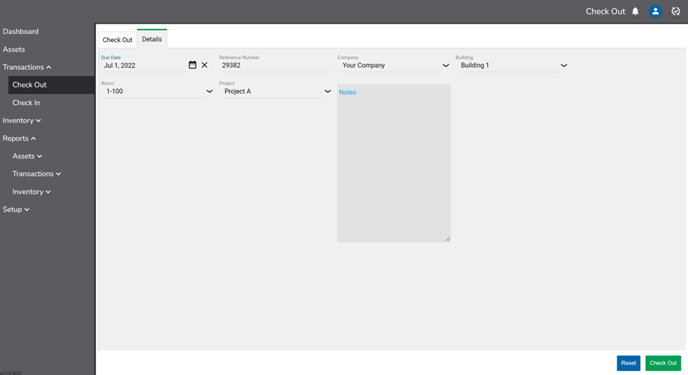Expand Assets under Reports
688x375 pixels.
pyautogui.click(x=27, y=156)
